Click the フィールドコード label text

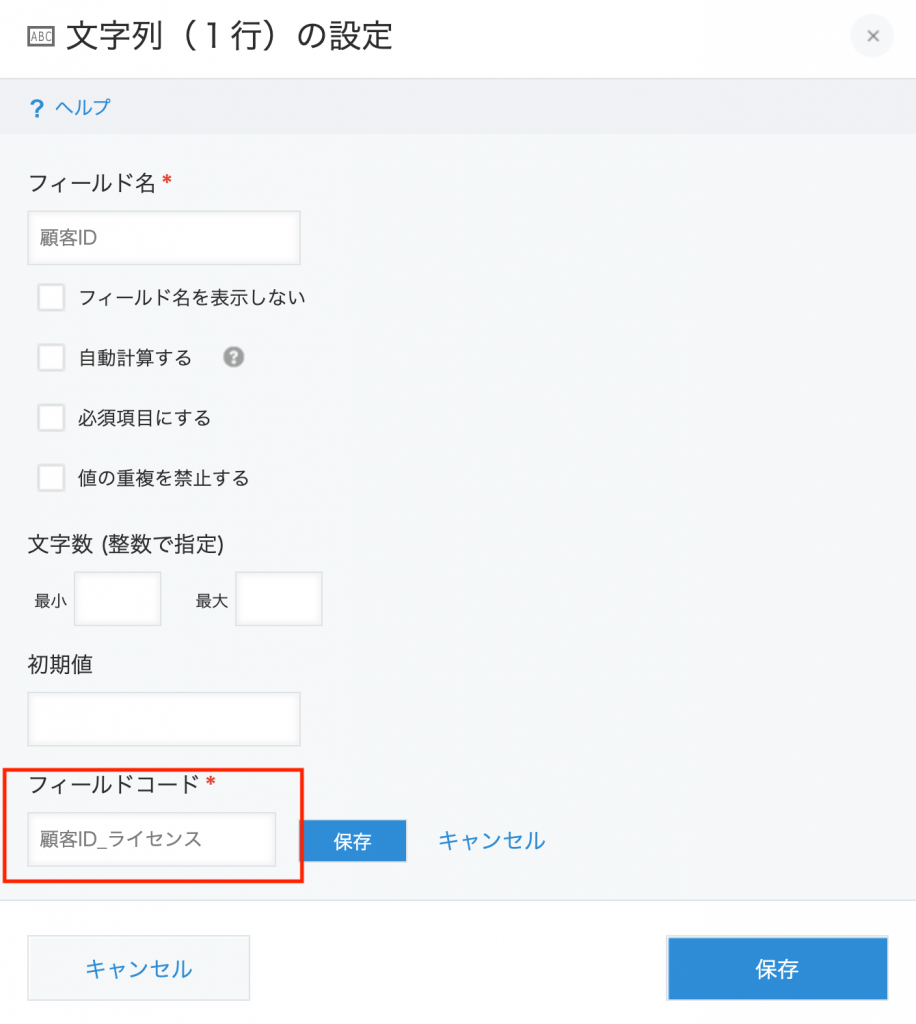114,784
